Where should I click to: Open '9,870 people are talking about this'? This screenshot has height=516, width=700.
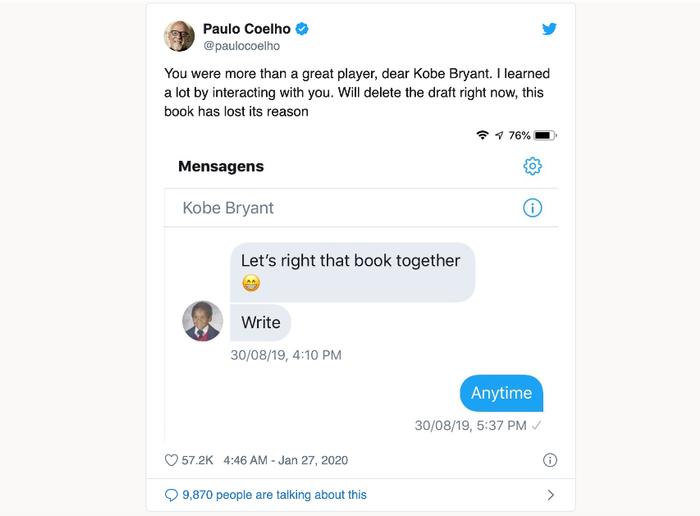(274, 495)
